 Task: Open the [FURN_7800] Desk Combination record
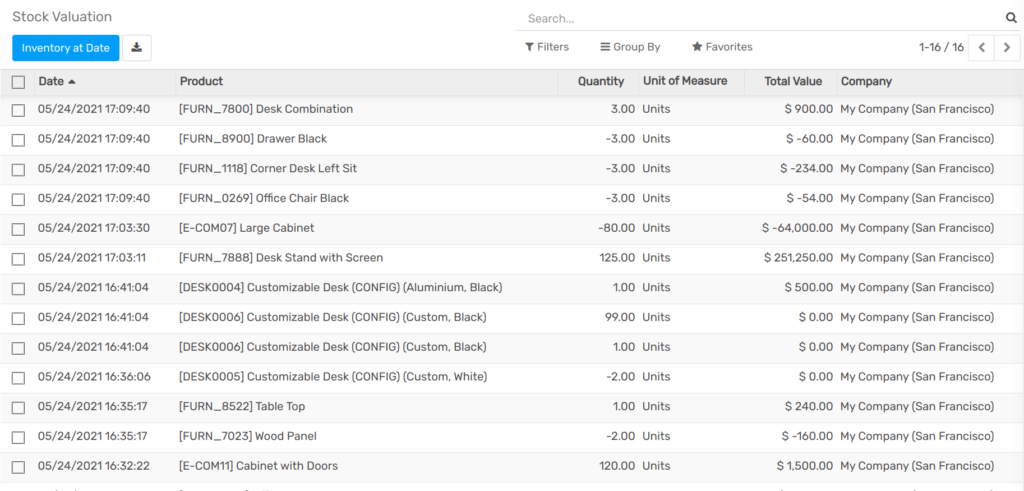(266, 109)
